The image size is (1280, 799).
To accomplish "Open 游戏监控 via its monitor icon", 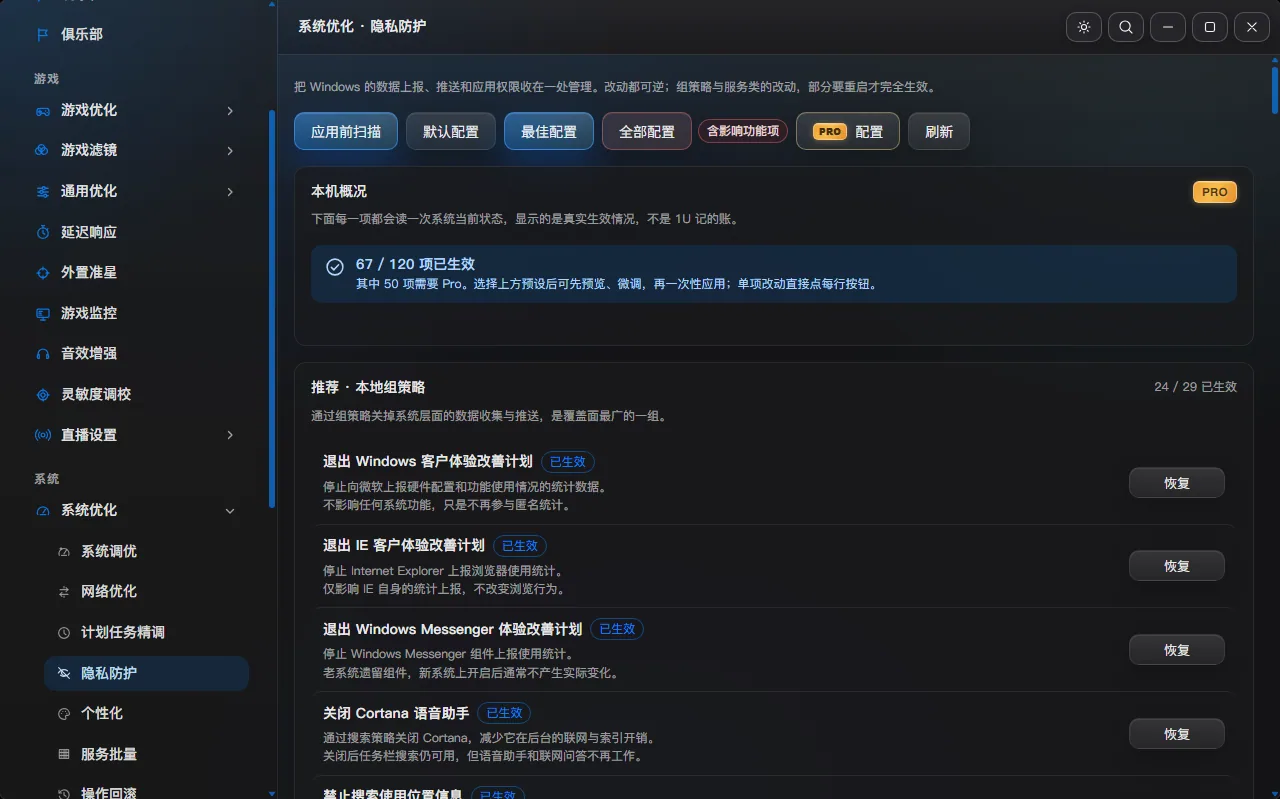I will pos(42,313).
